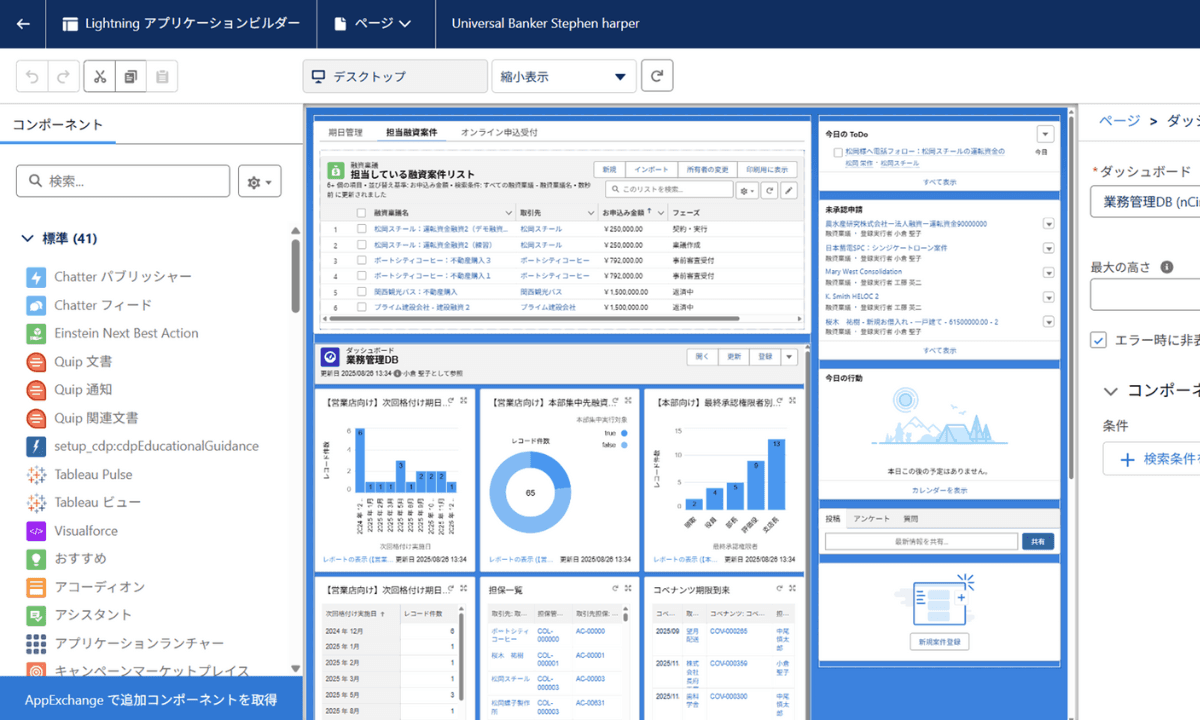Click AppExchange で追加コンポーネントを取得 button
Image resolution: width=1200 pixels, height=720 pixels.
[x=151, y=700]
